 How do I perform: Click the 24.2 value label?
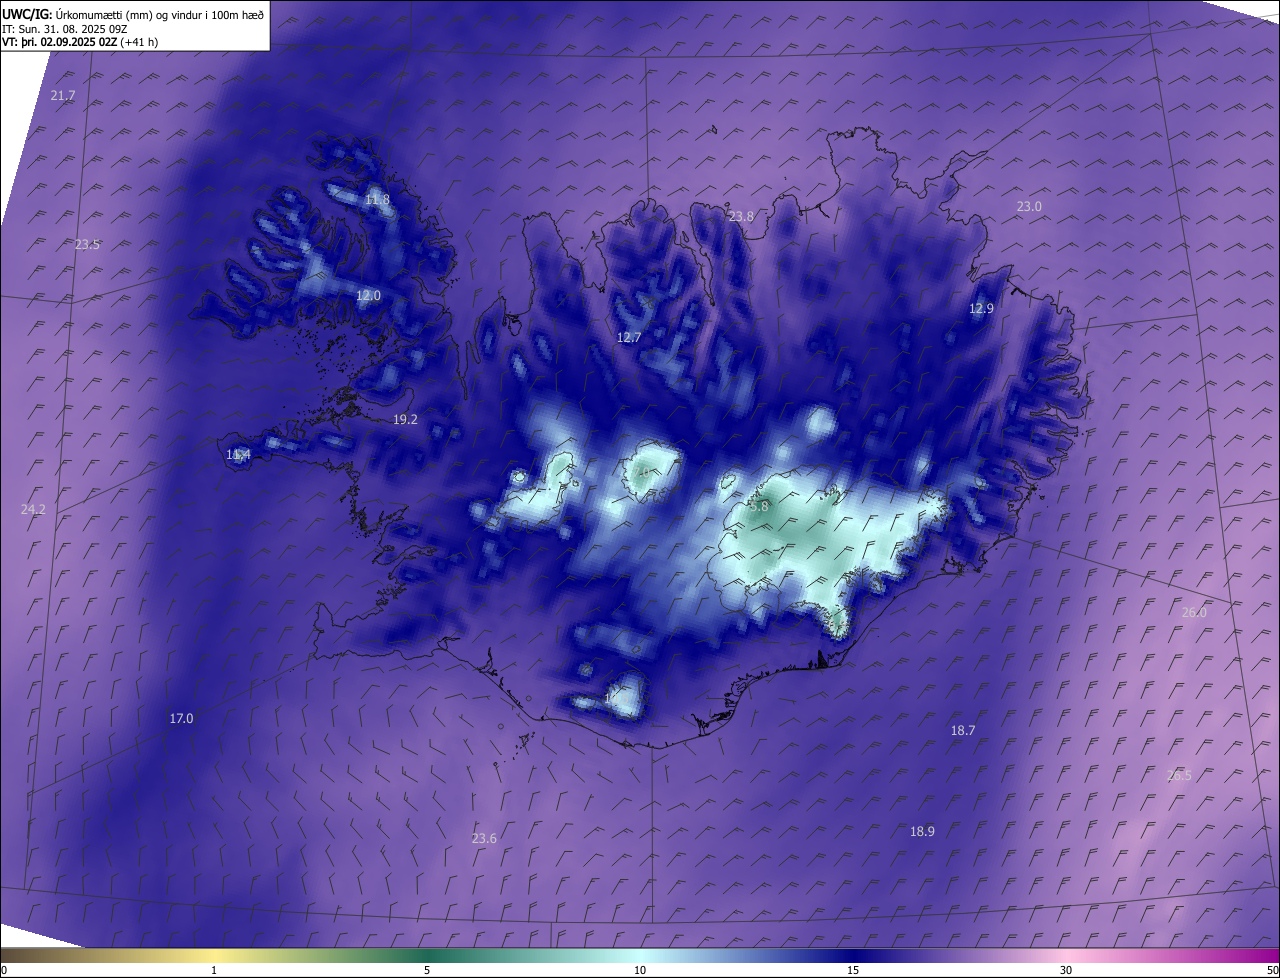[x=33, y=510]
